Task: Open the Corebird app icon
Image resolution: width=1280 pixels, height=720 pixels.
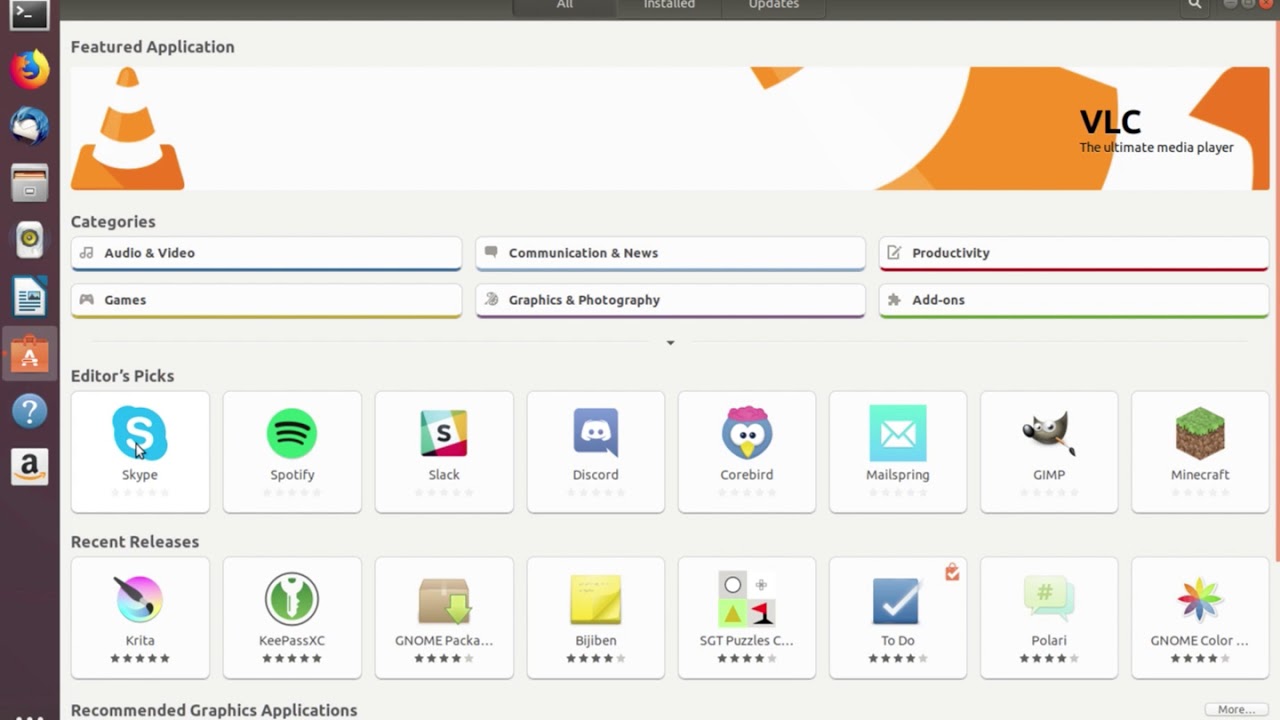Action: pos(747,433)
